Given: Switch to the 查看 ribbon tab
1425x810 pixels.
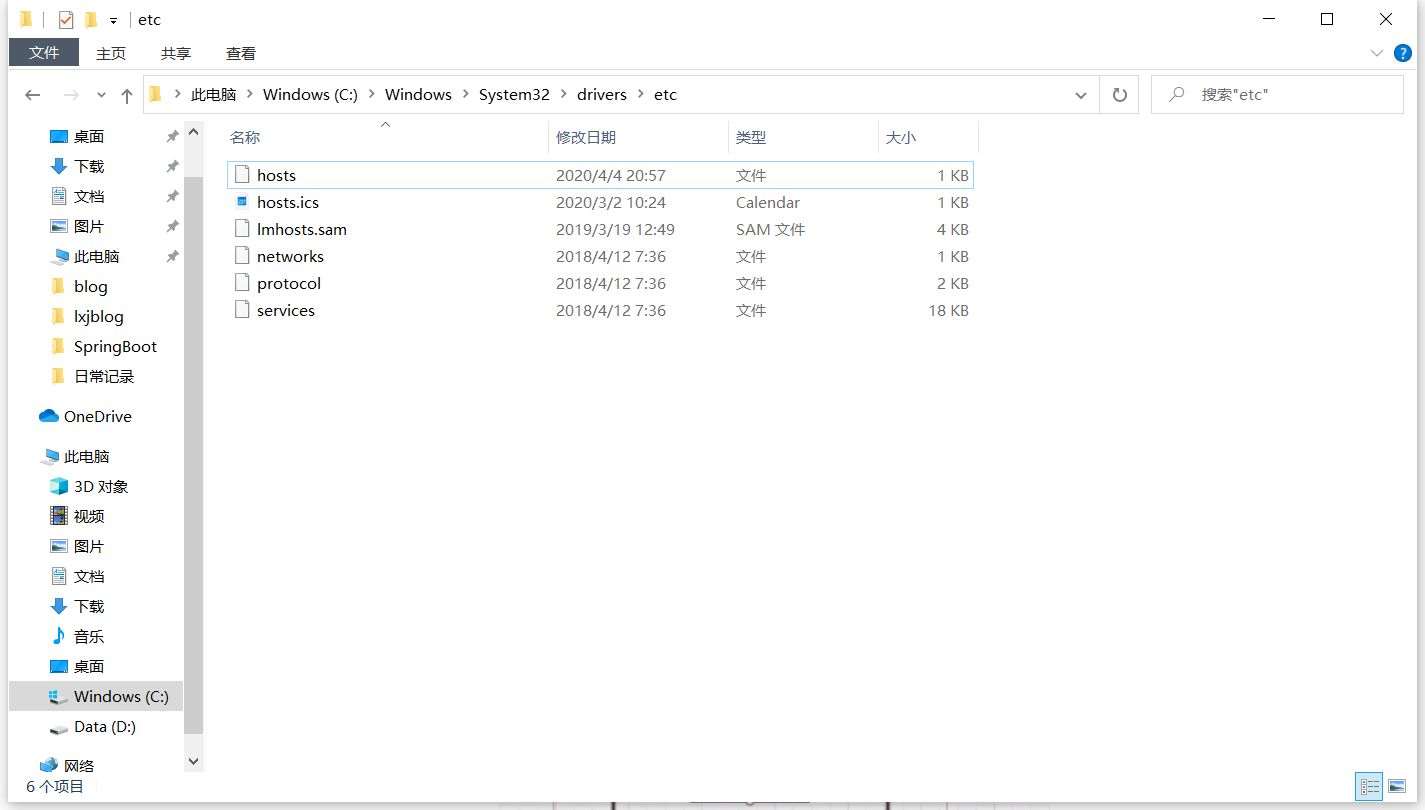Looking at the screenshot, I should point(240,53).
